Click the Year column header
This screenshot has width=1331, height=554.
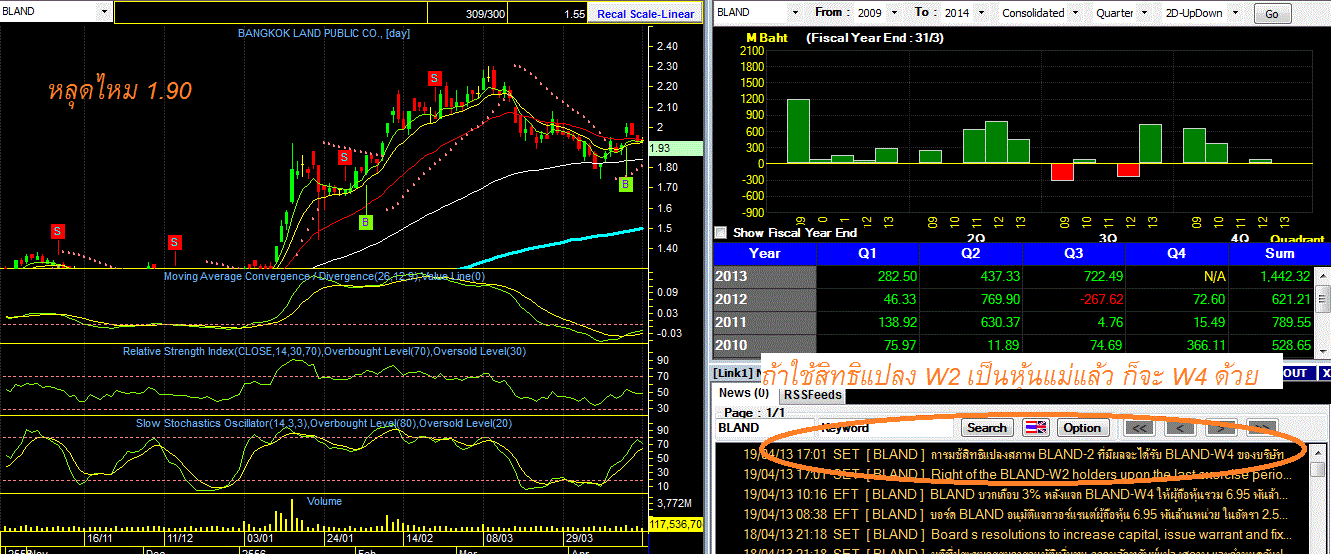[764, 253]
